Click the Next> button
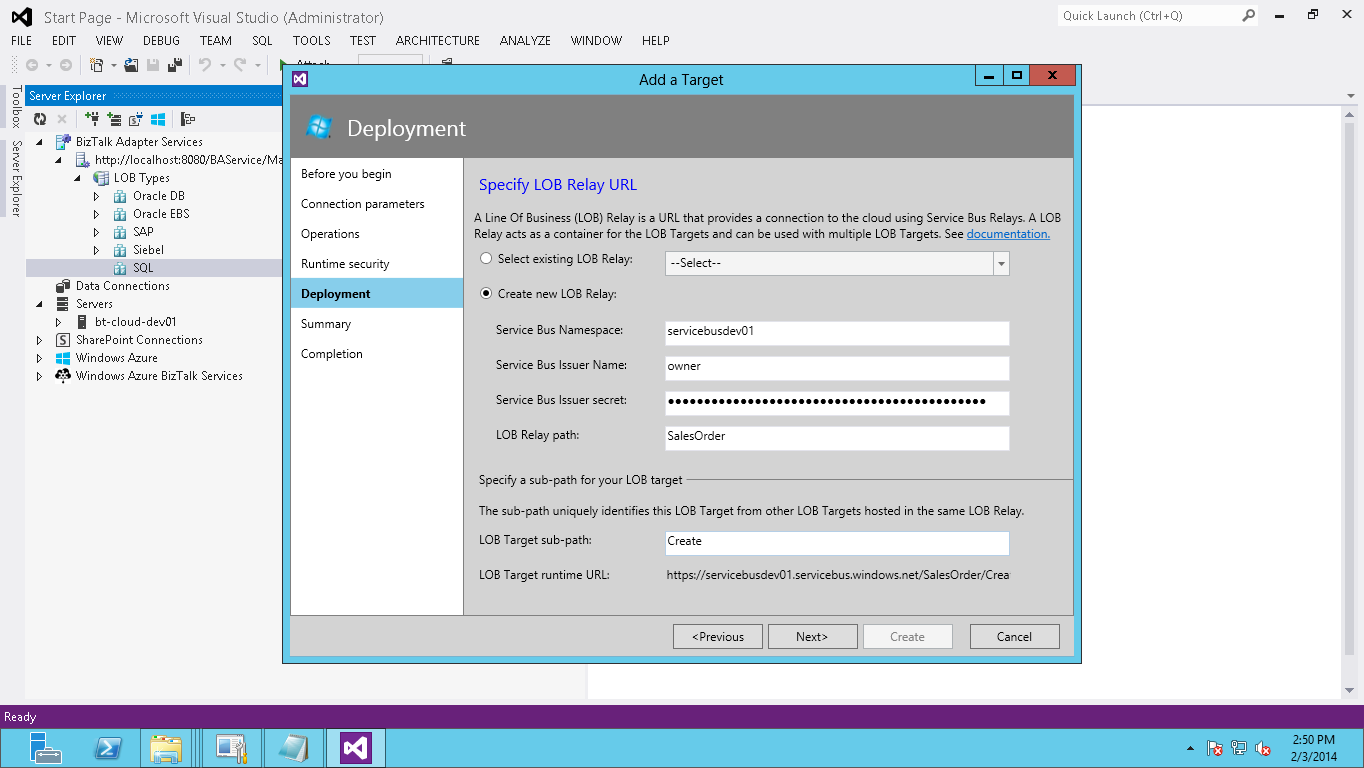 pyautogui.click(x=812, y=637)
